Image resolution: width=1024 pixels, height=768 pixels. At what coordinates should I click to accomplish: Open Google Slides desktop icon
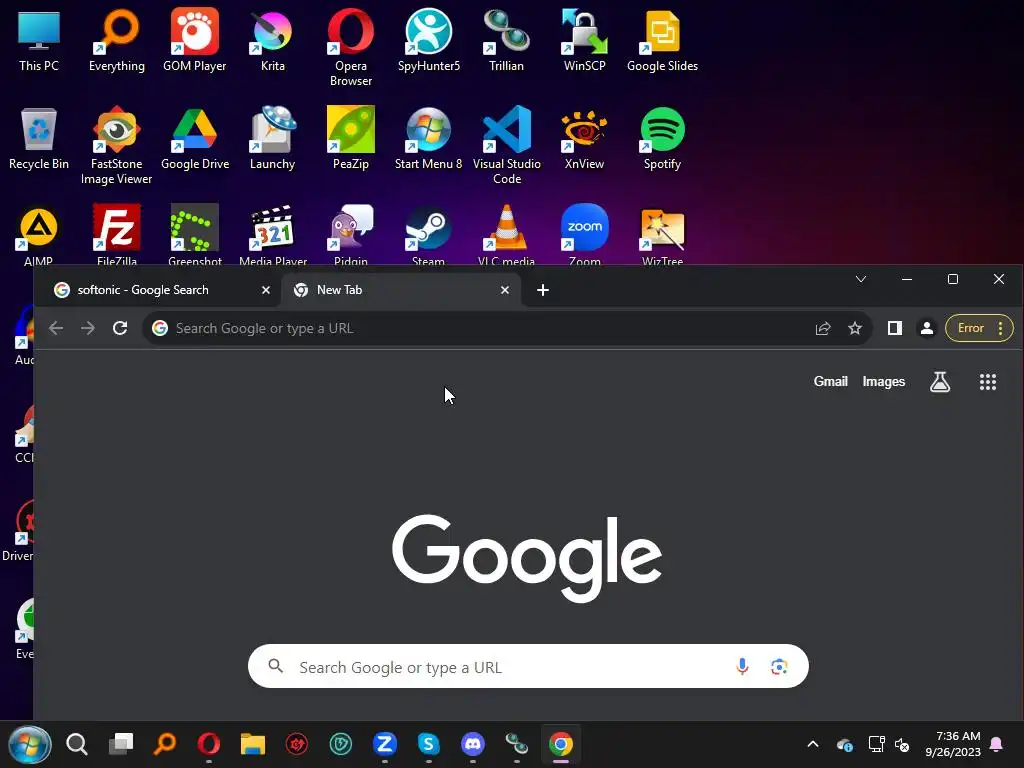[x=662, y=40]
